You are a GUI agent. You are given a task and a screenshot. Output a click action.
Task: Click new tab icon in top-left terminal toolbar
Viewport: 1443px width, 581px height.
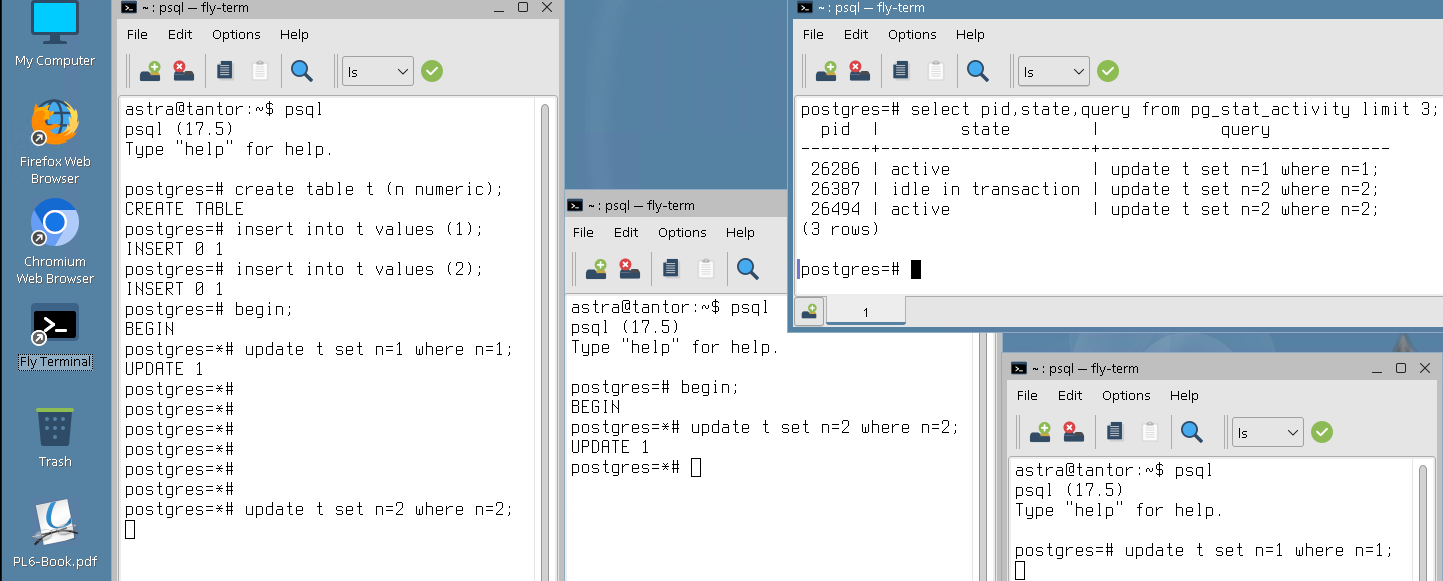tap(150, 71)
